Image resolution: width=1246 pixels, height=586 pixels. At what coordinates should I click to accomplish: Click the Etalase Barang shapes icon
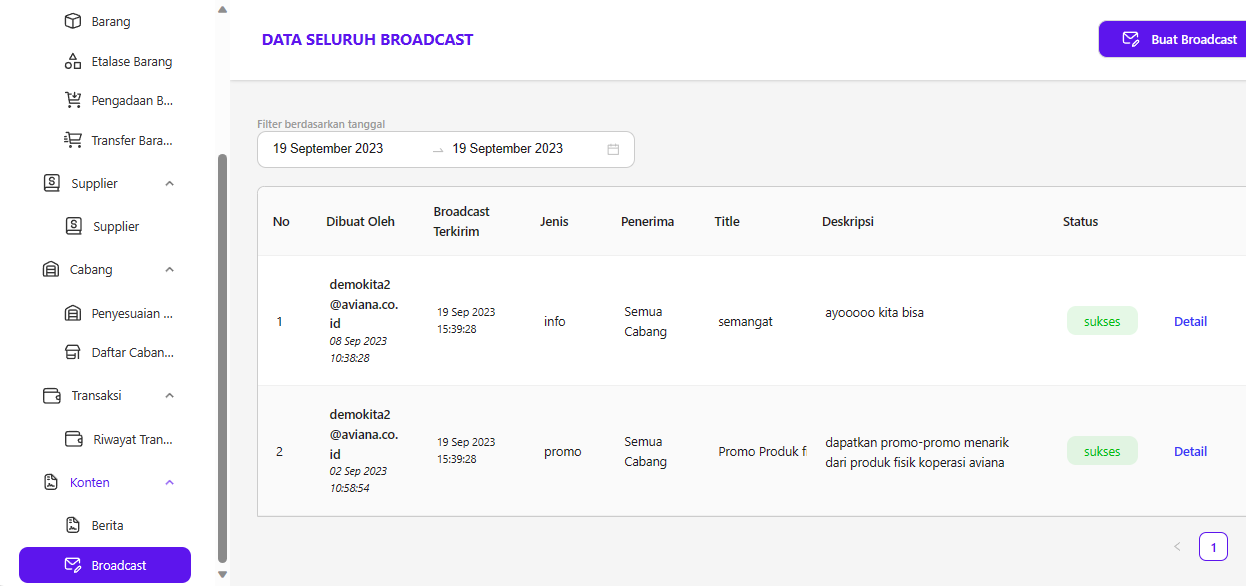pyautogui.click(x=73, y=61)
